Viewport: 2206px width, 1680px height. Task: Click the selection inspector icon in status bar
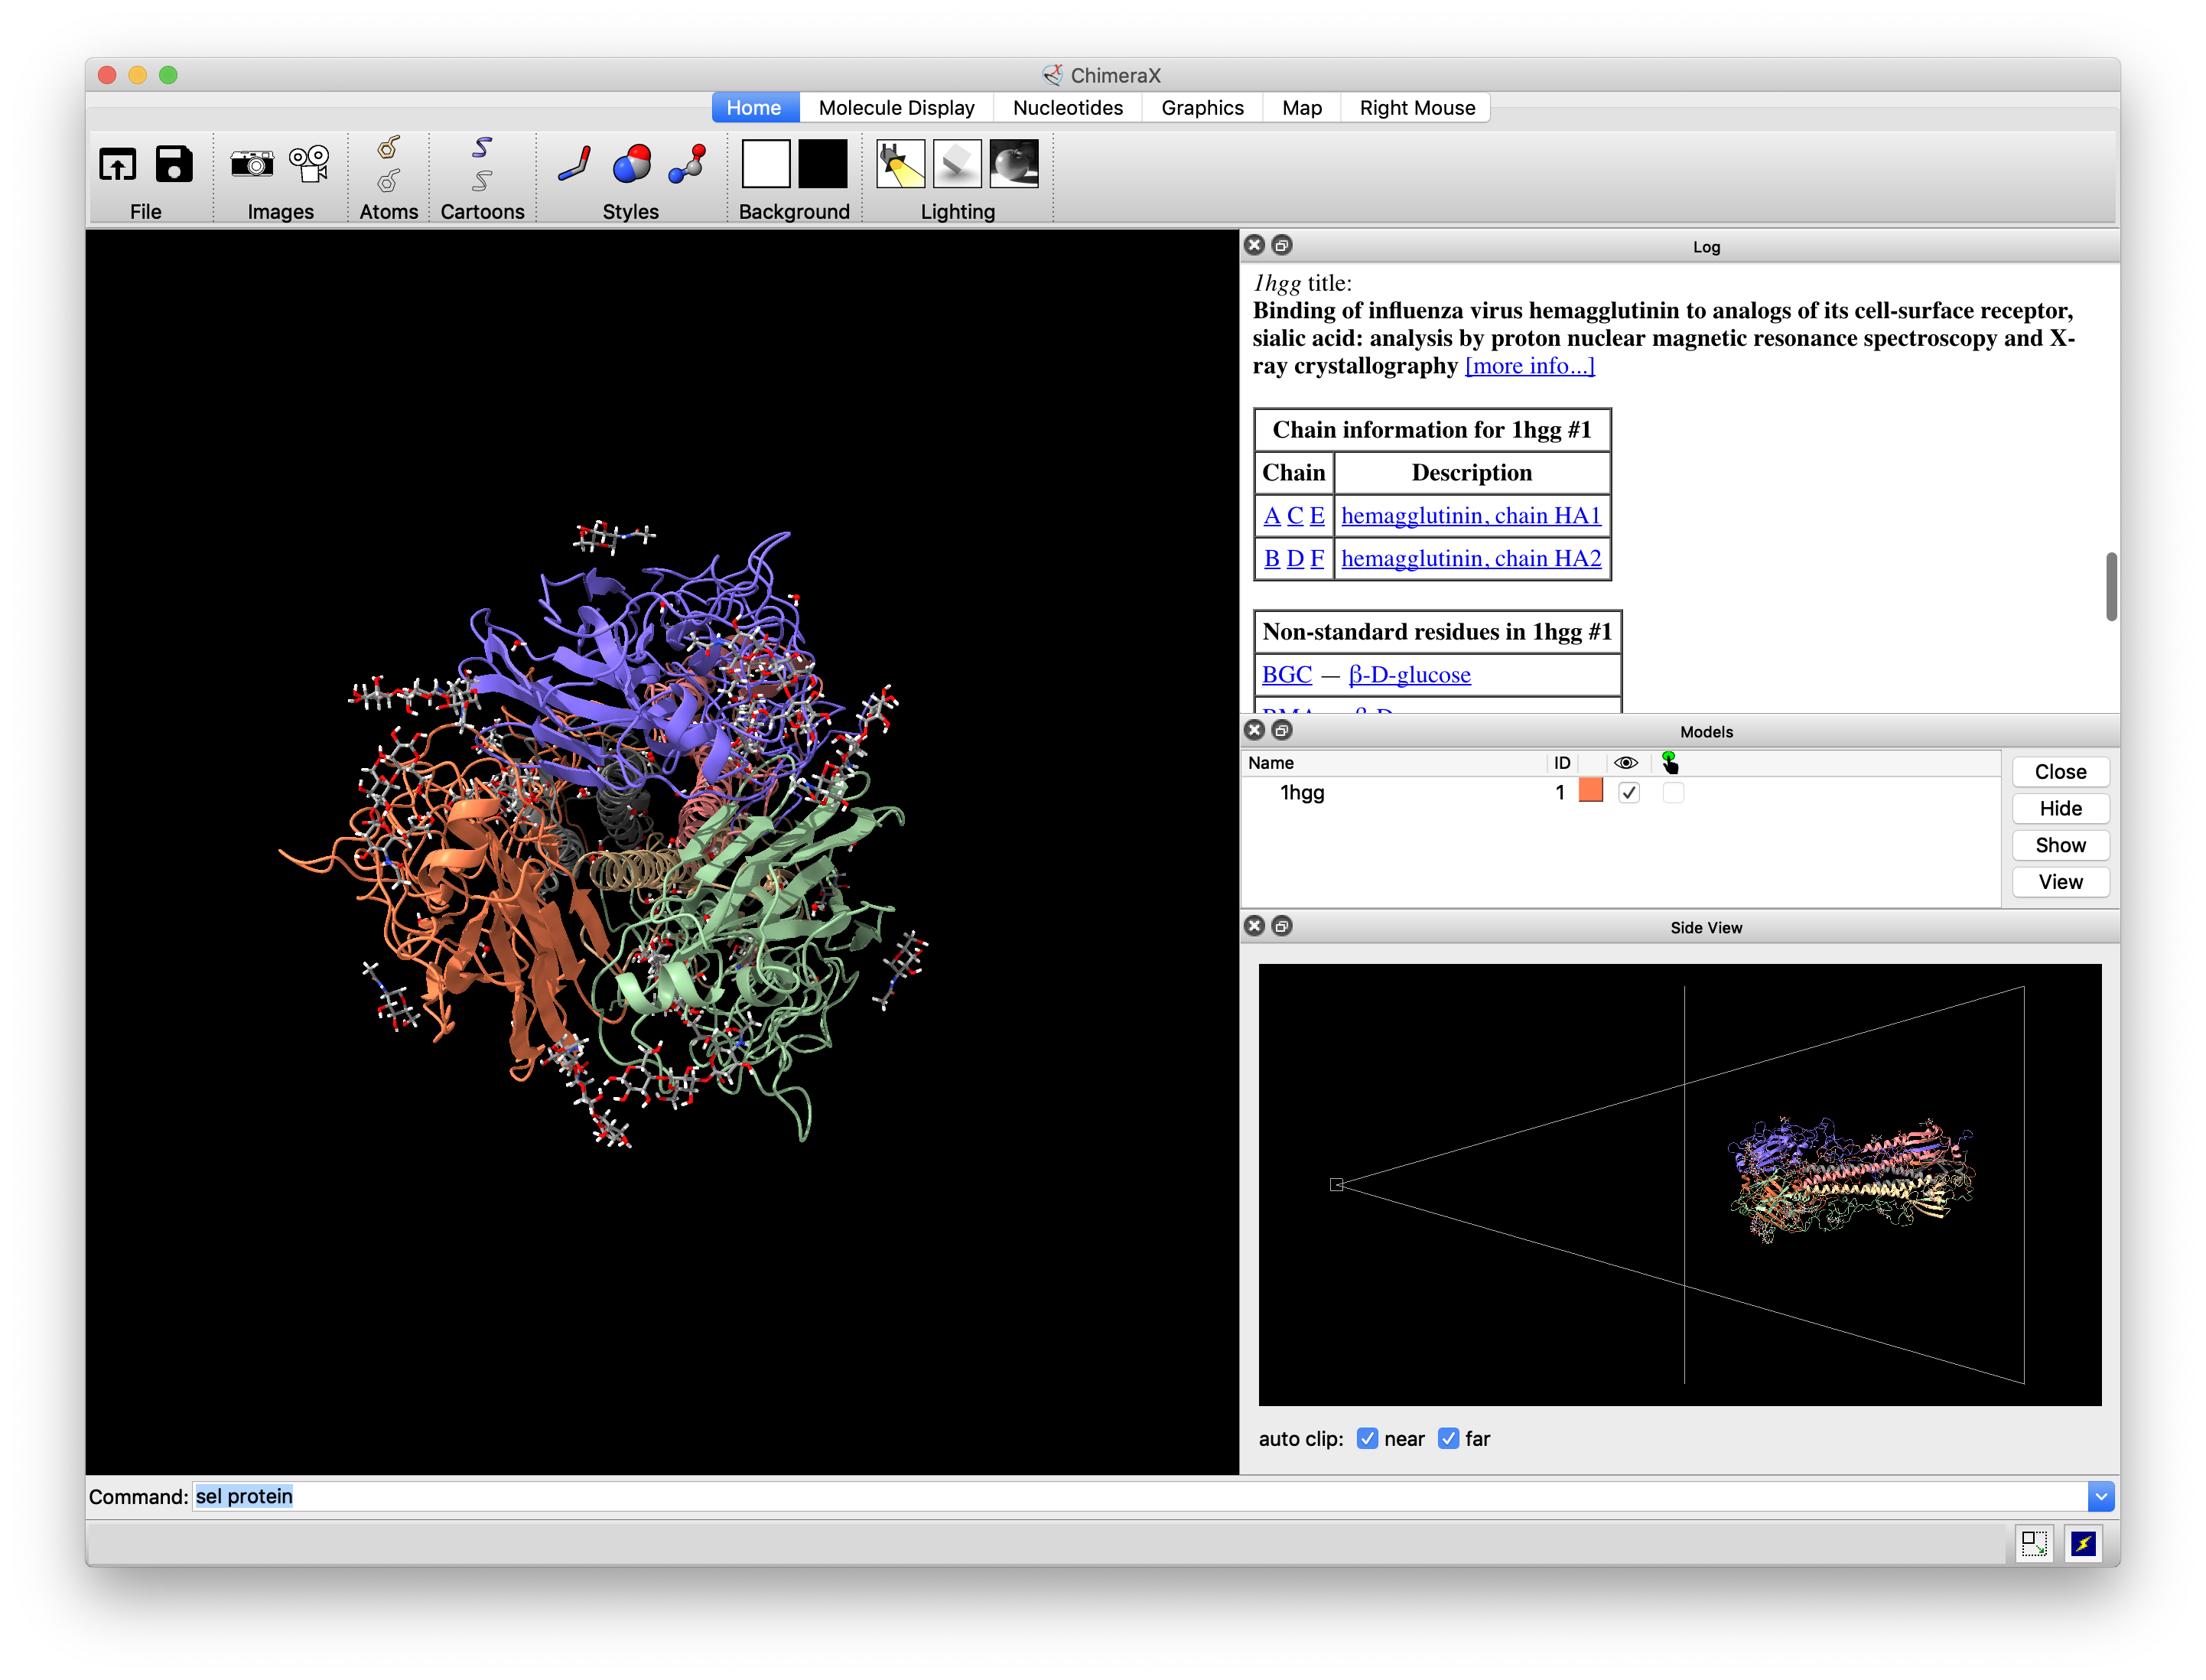[x=2034, y=1543]
